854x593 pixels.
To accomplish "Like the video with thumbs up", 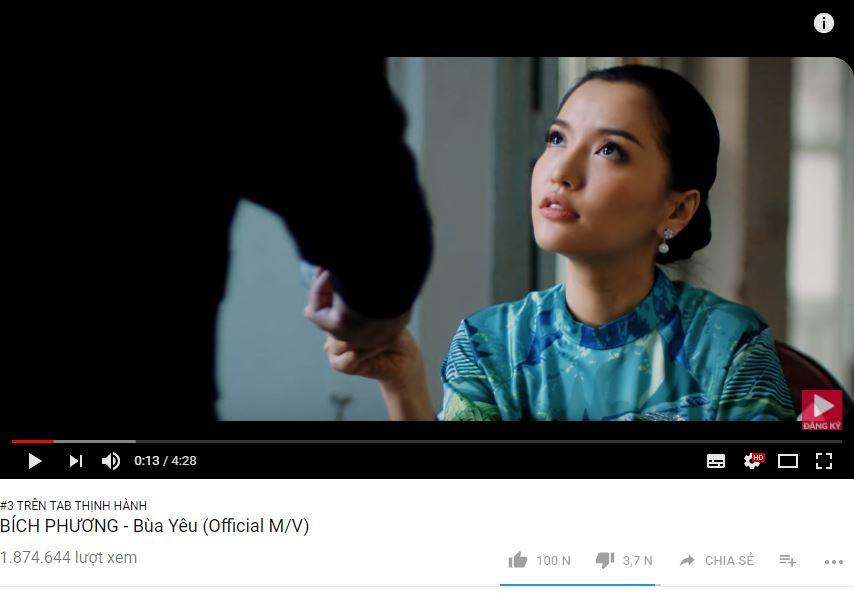I will (x=539, y=560).
